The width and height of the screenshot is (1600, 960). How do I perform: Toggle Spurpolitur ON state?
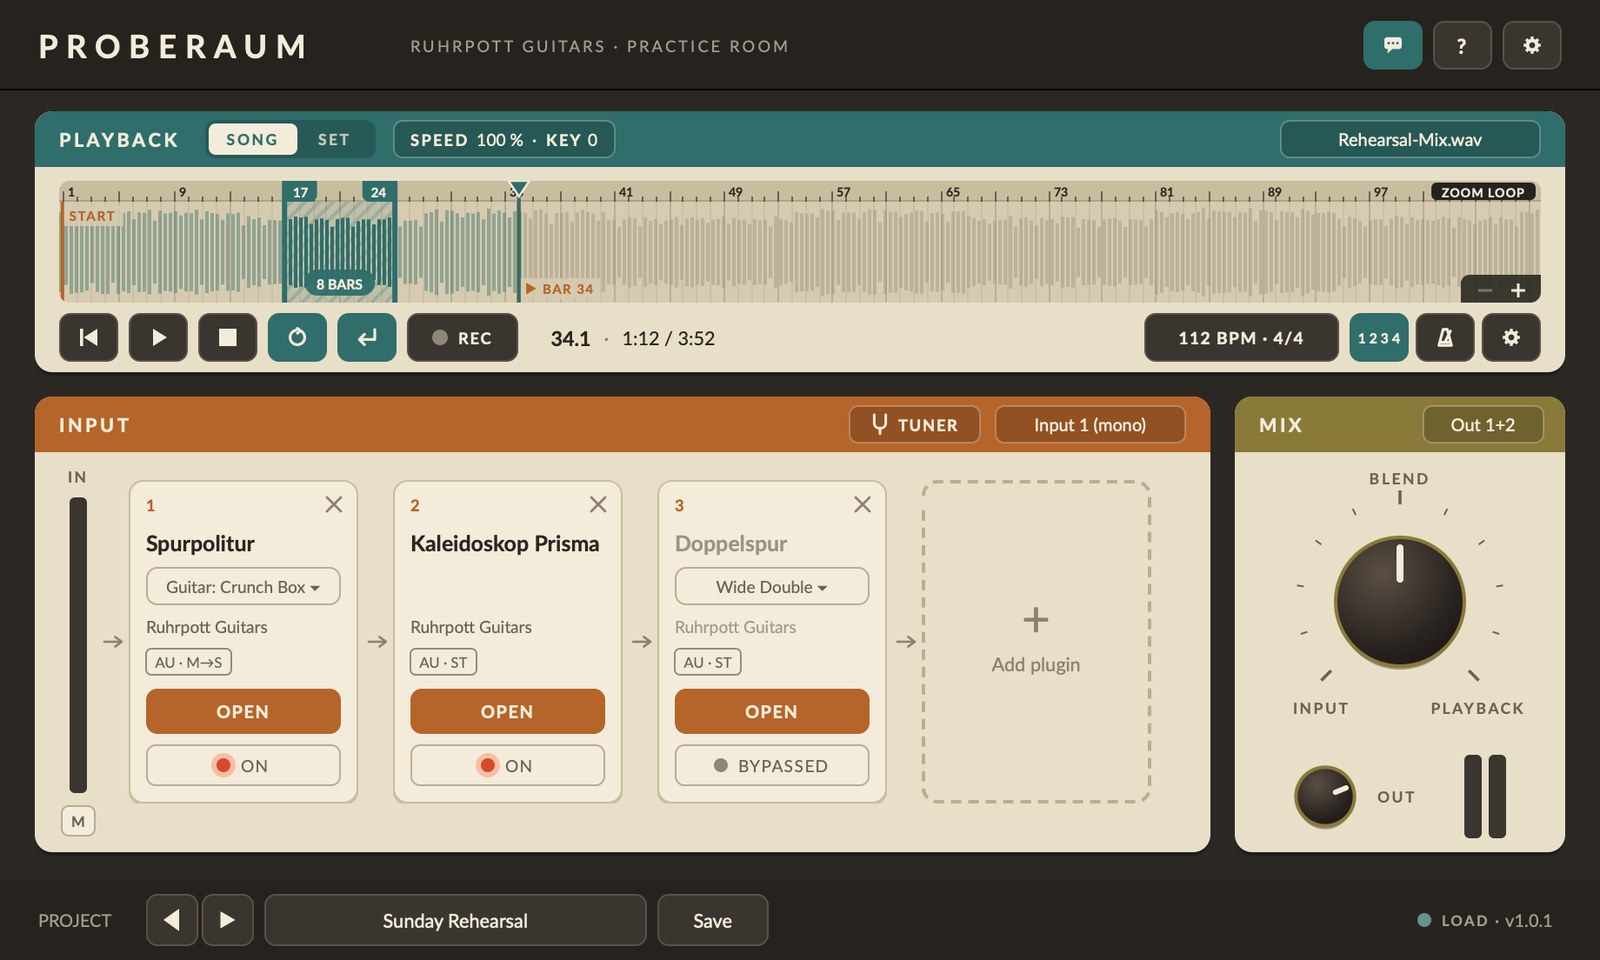[x=243, y=765]
